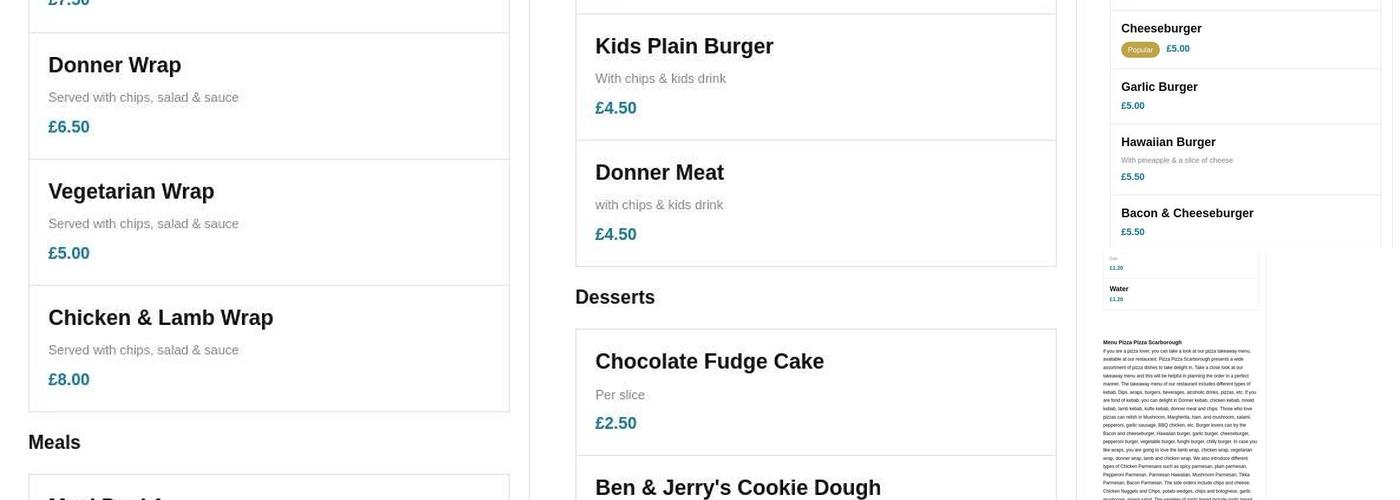Choose the Garlic Burger item
This screenshot has height=500, width=1400.
click(1159, 87)
